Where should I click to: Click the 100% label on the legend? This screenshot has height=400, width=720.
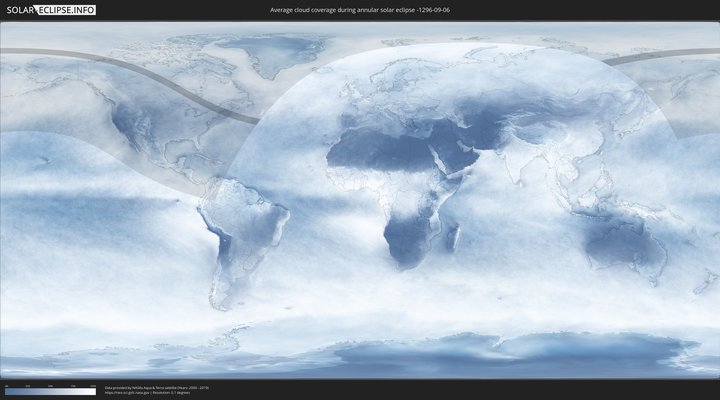94,385
